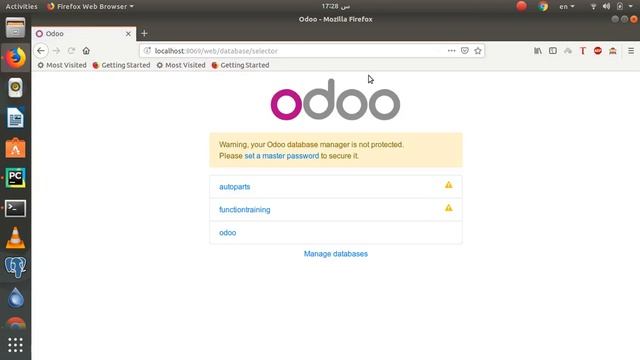The height and width of the screenshot is (360, 640).
Task: Click the network icon in top bar
Action: tap(593, 7)
